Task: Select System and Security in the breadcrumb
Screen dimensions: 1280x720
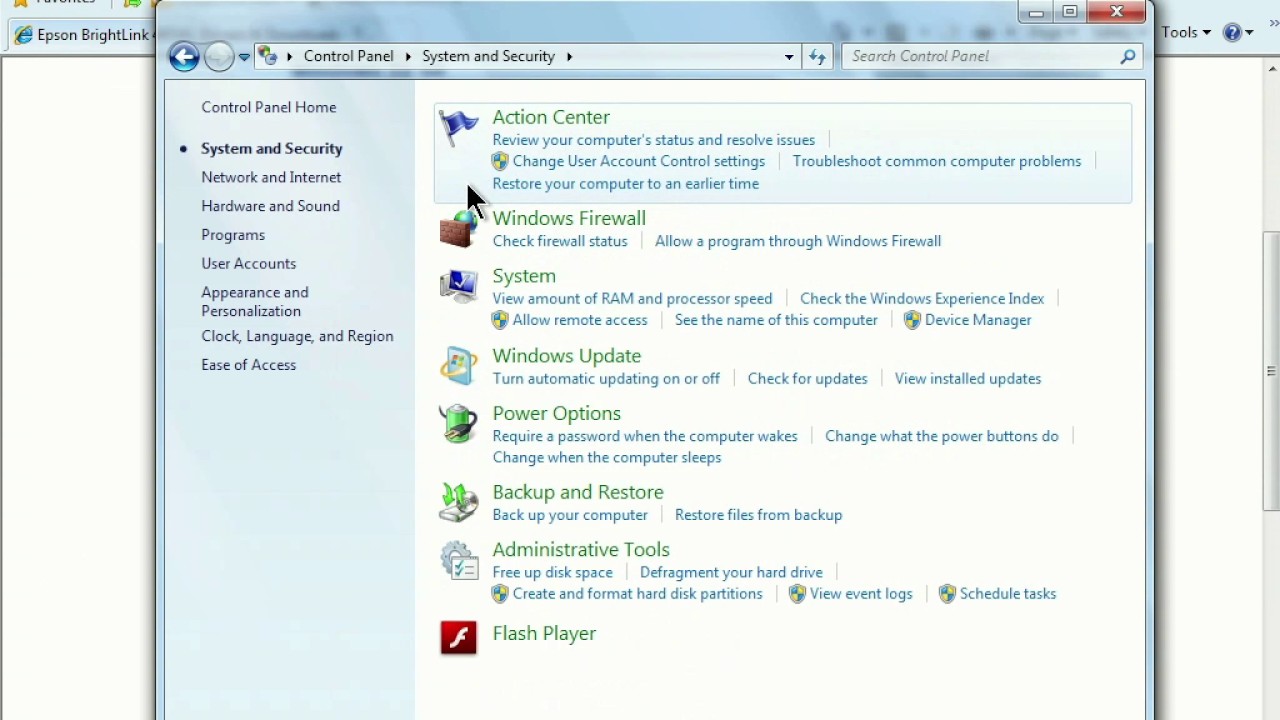Action: tap(488, 56)
